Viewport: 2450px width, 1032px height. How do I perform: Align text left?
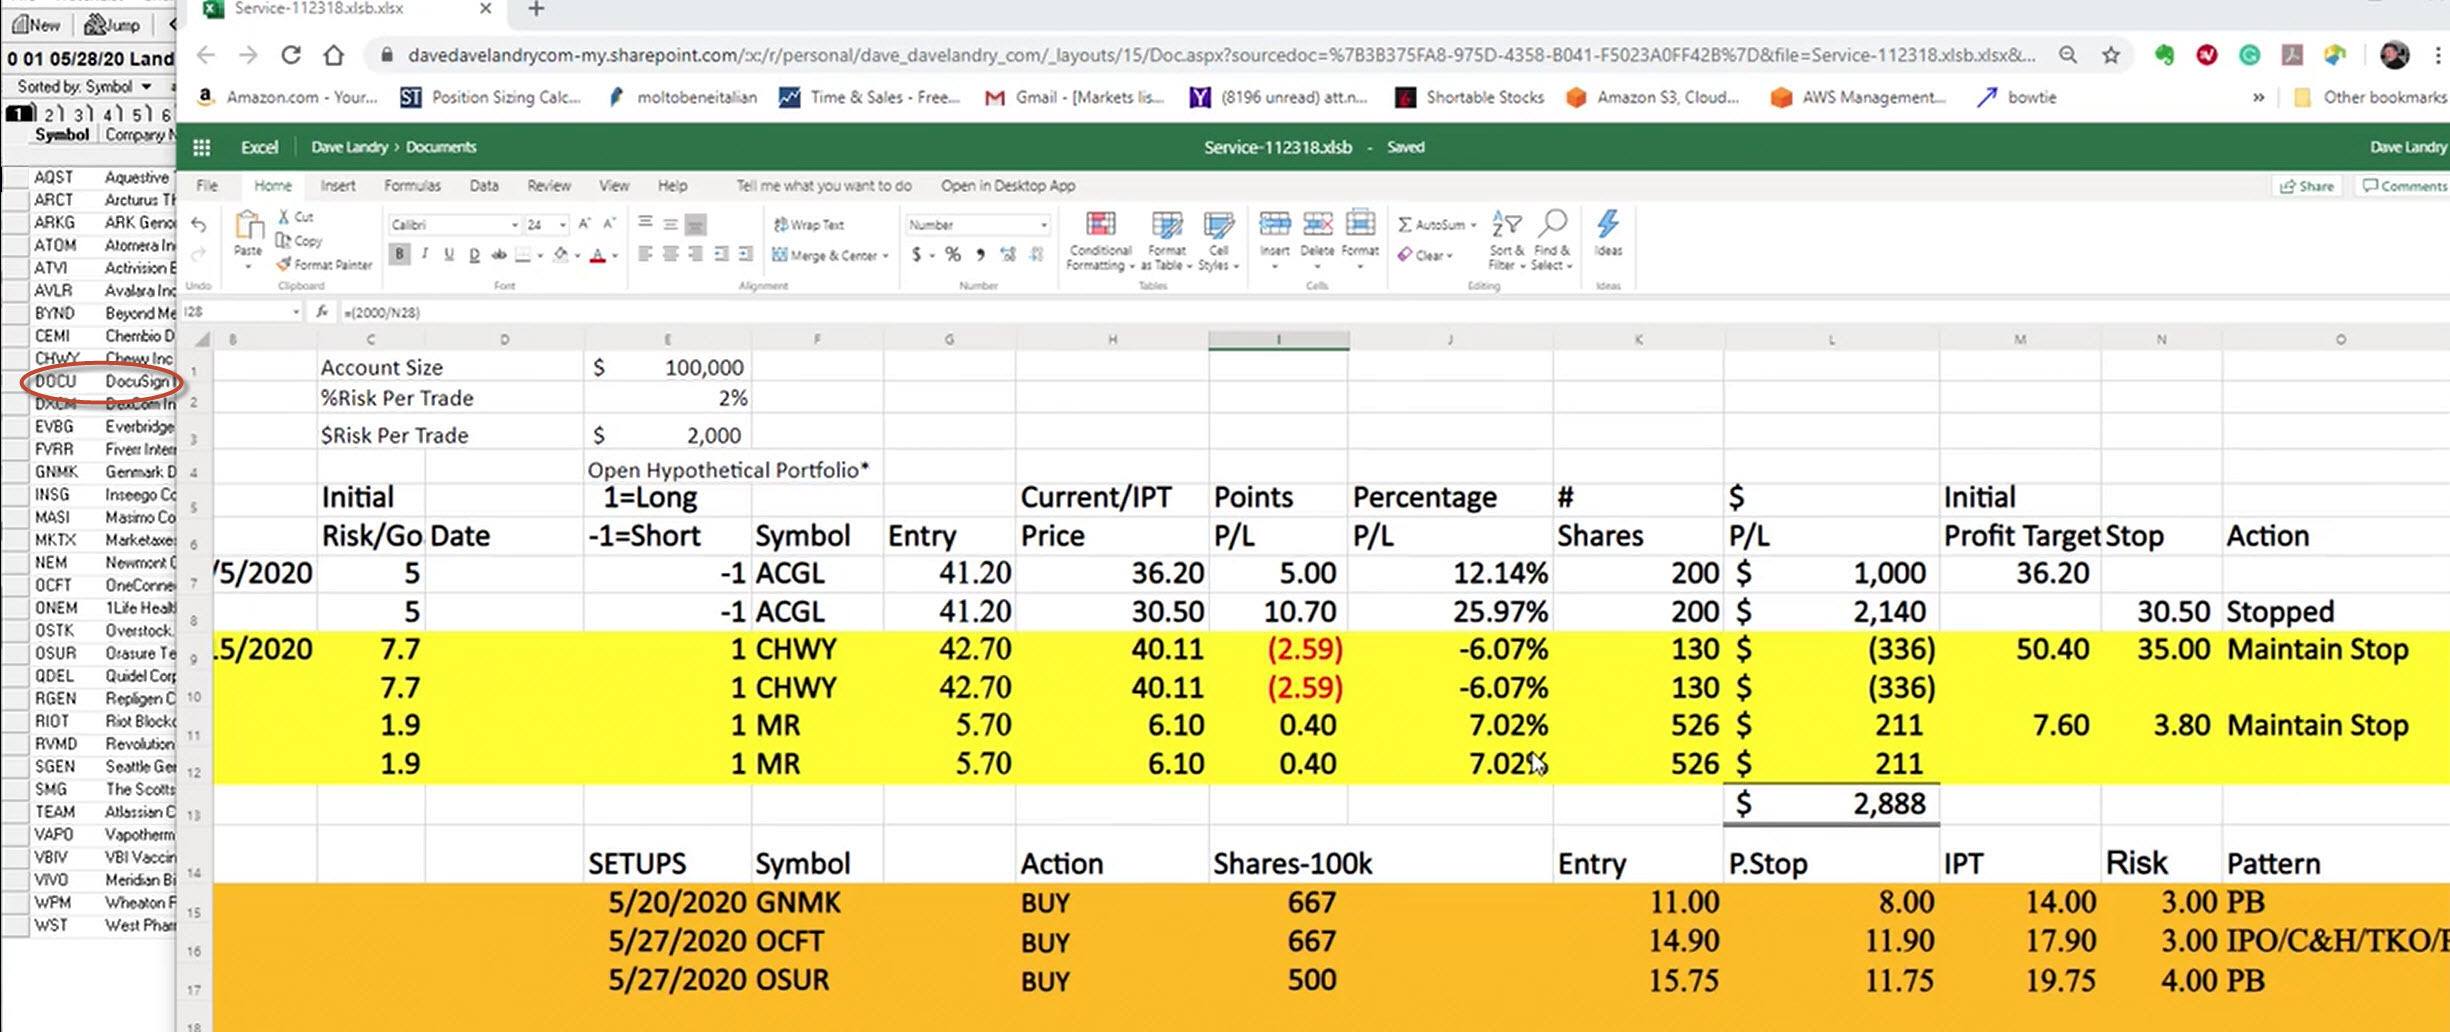coord(645,255)
